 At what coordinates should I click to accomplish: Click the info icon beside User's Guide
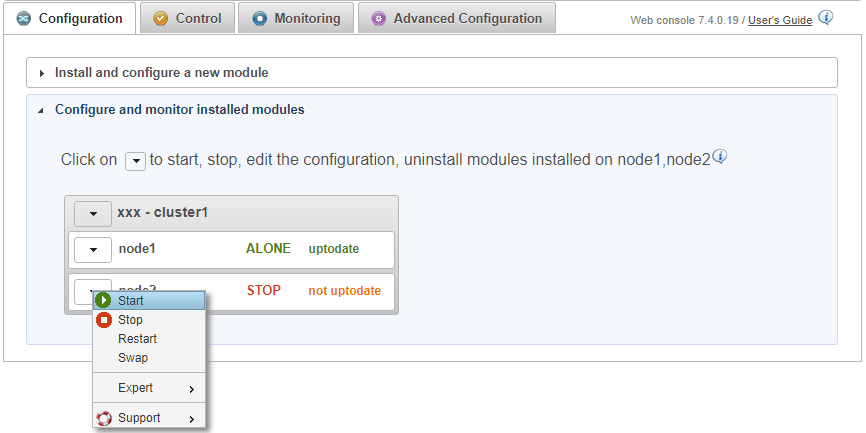click(825, 18)
